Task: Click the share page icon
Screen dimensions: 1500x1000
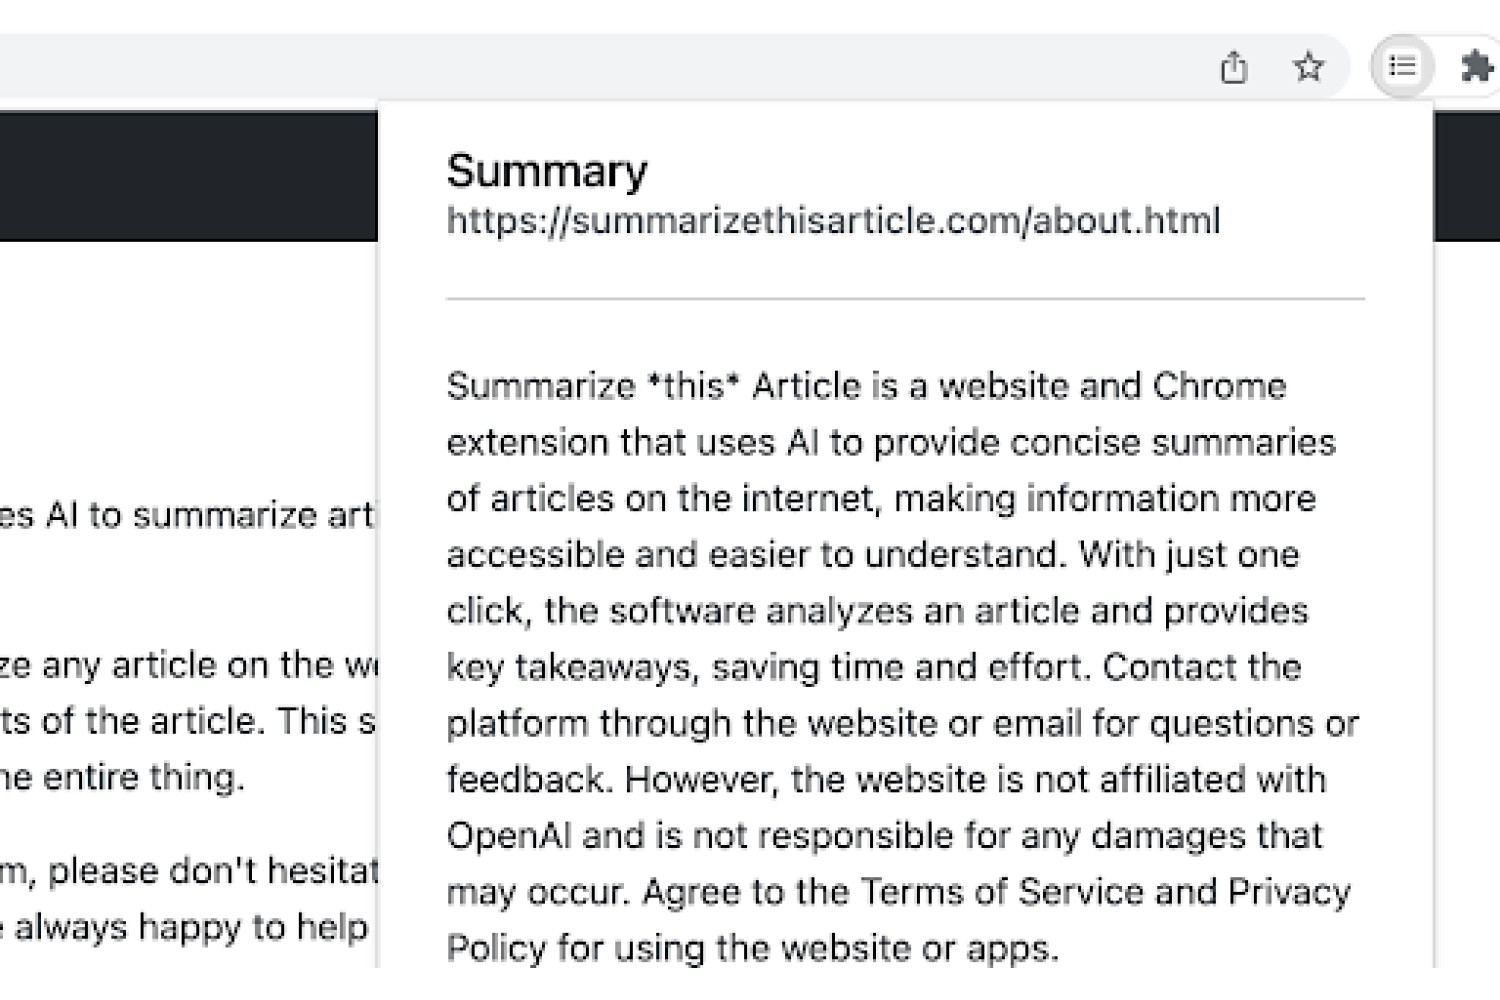Action: (x=1234, y=67)
